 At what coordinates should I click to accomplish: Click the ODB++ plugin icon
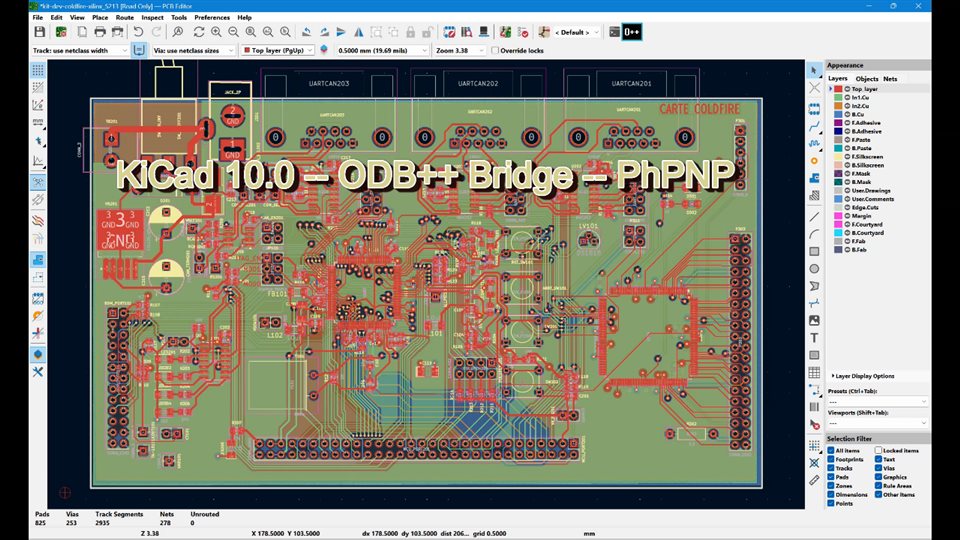[632, 32]
